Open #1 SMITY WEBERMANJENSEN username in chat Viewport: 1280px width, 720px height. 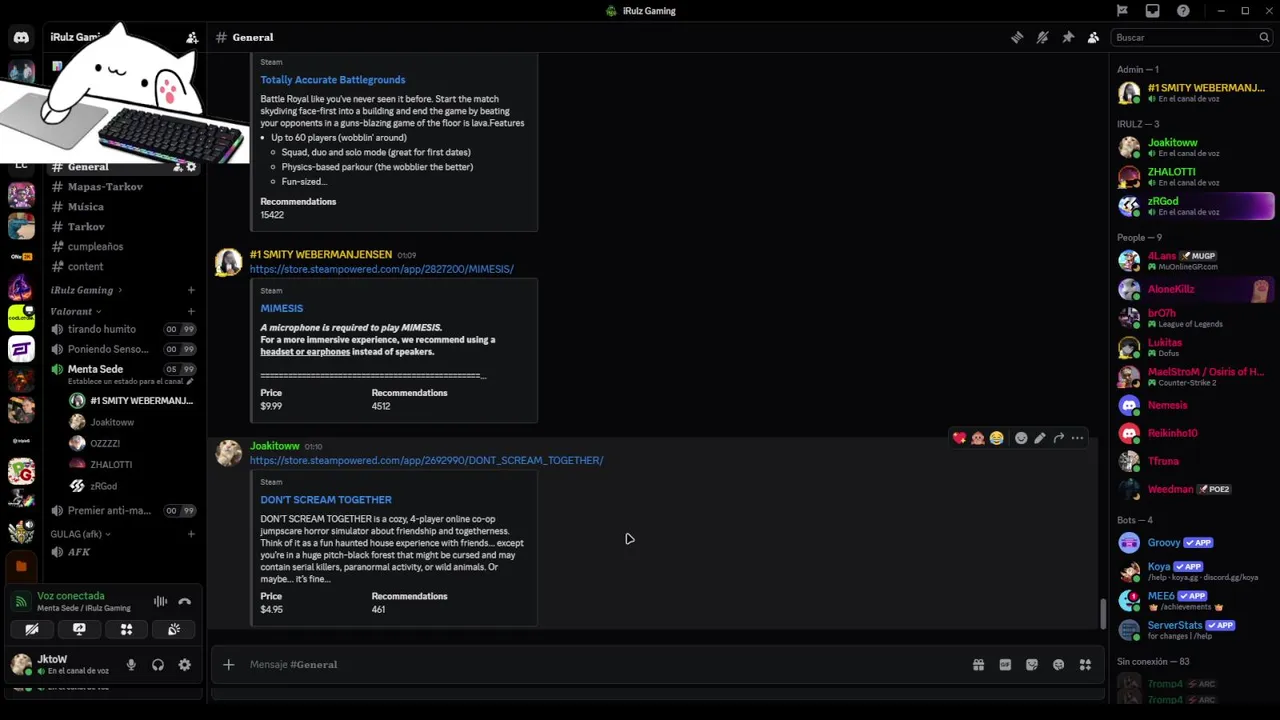(320, 254)
